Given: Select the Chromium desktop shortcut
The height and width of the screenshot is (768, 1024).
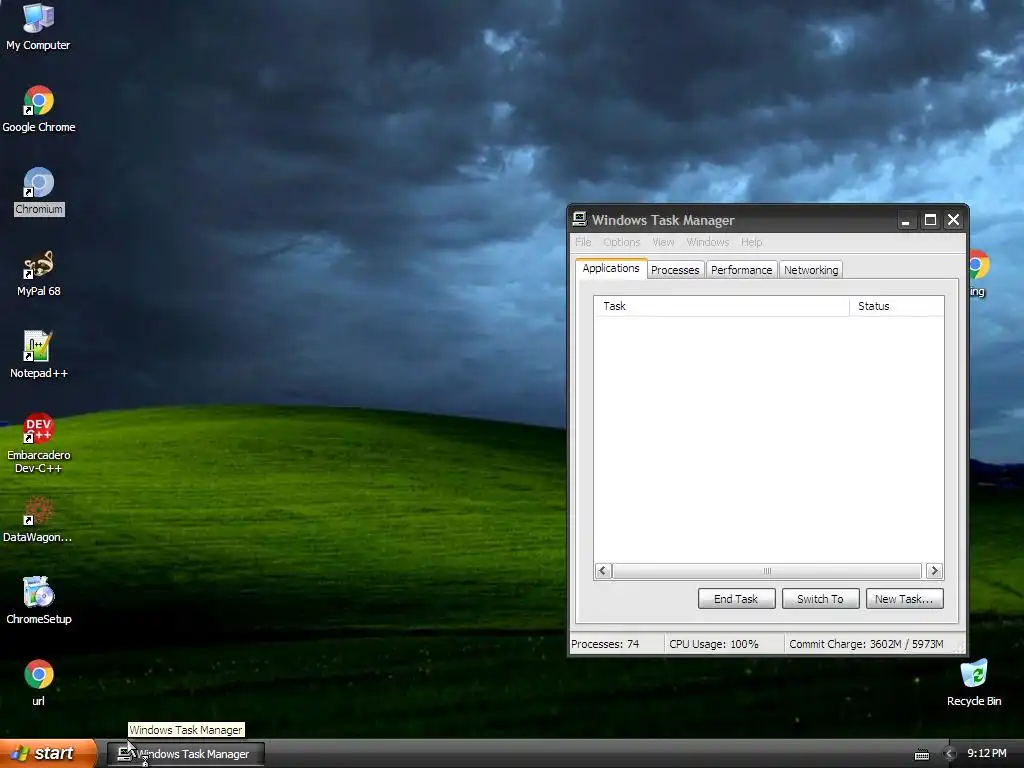Looking at the screenshot, I should 39,191.
